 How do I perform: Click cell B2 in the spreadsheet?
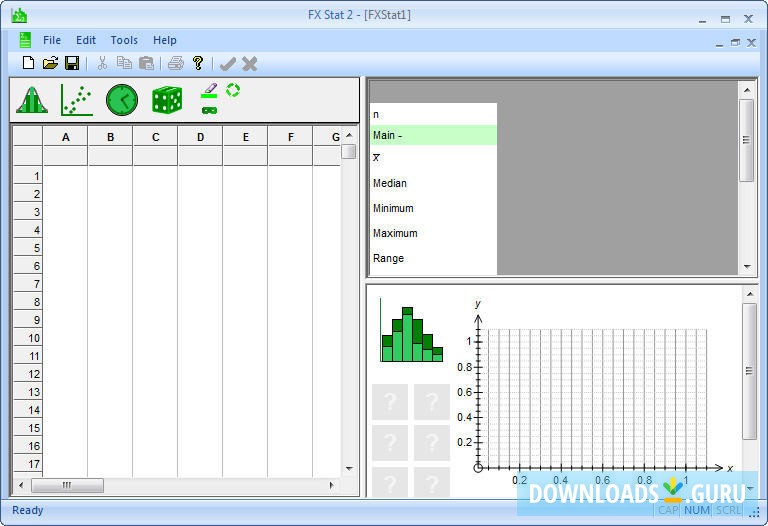(111, 194)
